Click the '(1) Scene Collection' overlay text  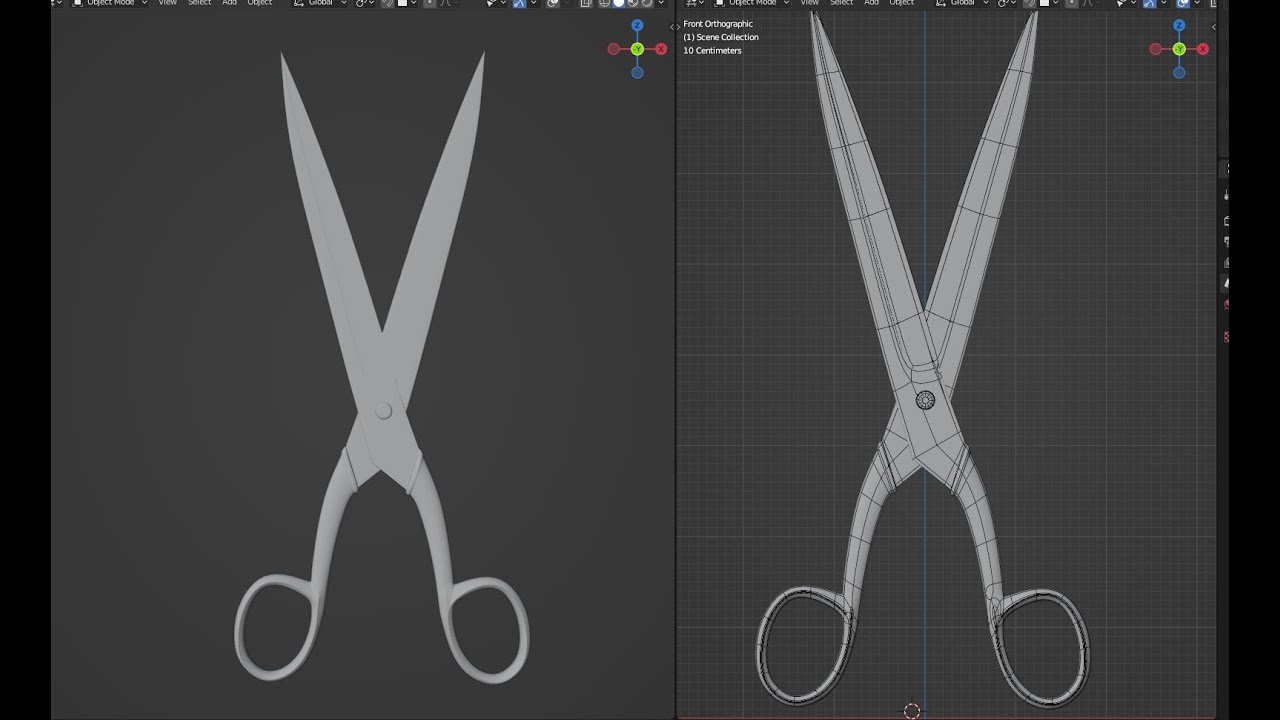click(721, 37)
